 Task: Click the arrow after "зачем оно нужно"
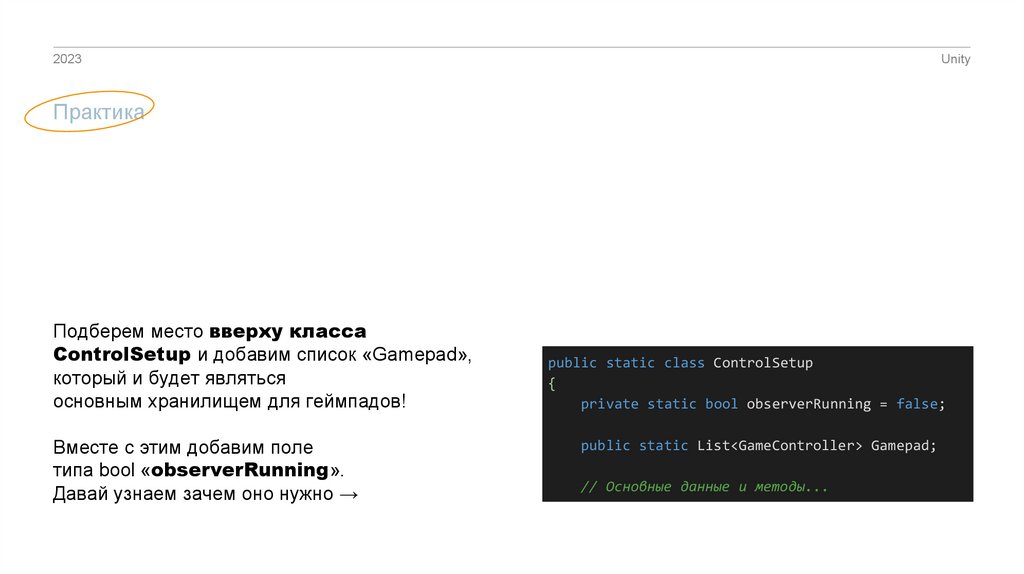(348, 494)
